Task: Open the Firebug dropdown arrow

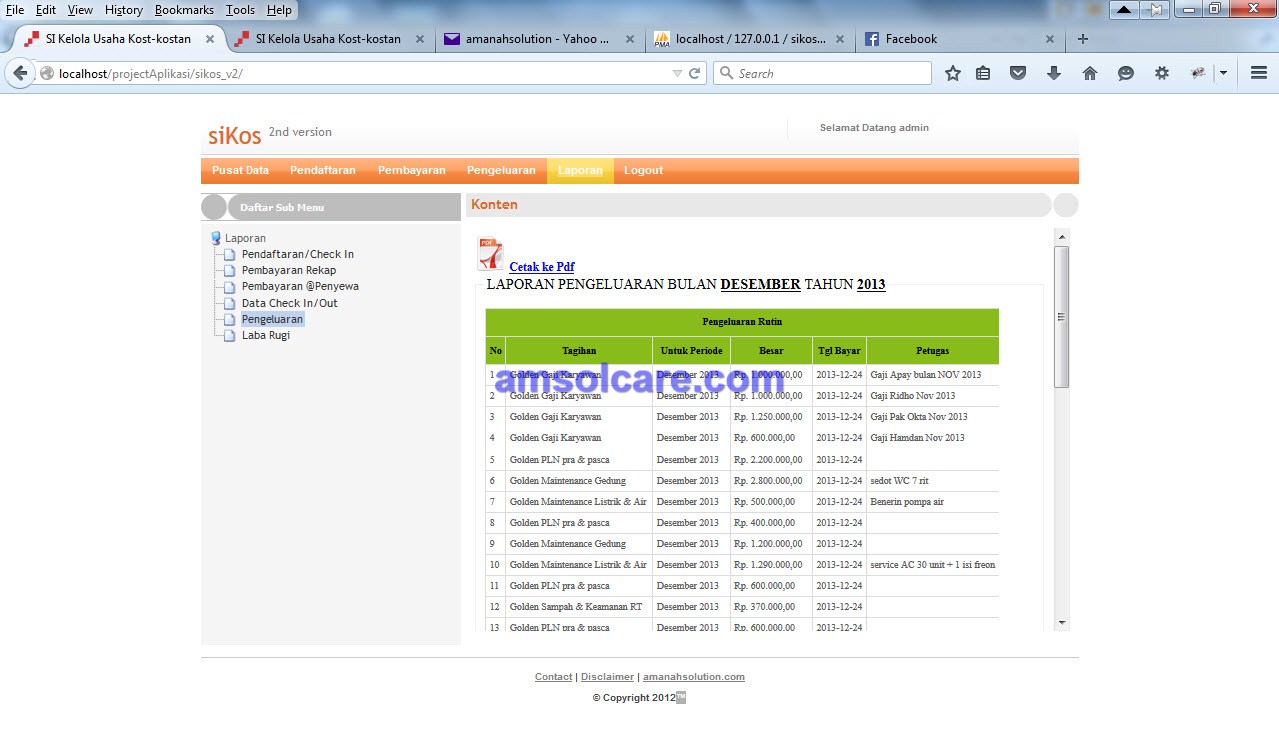Action: pos(1223,73)
